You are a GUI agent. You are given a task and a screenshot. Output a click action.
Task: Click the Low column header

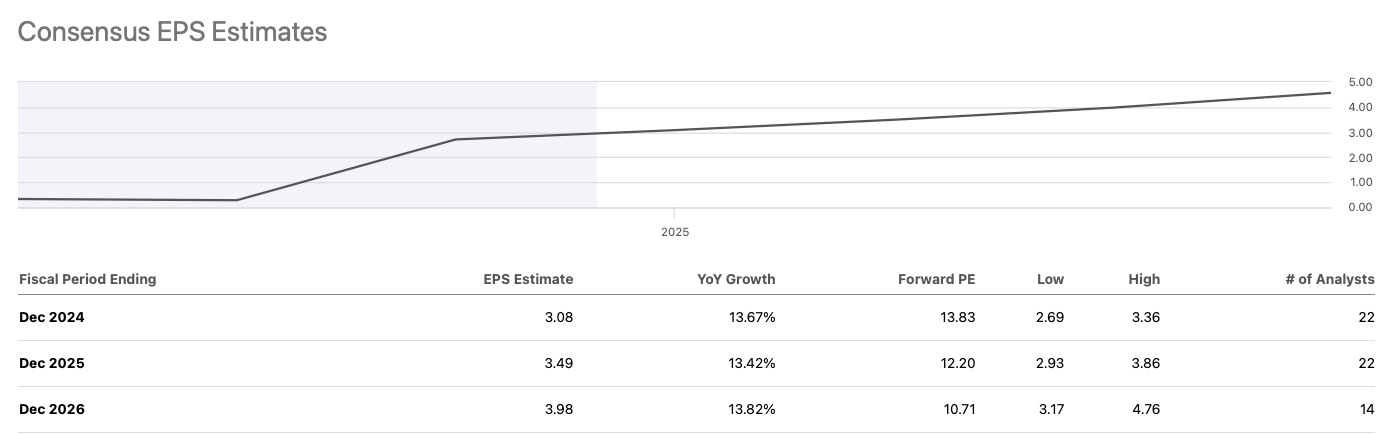(x=1050, y=279)
